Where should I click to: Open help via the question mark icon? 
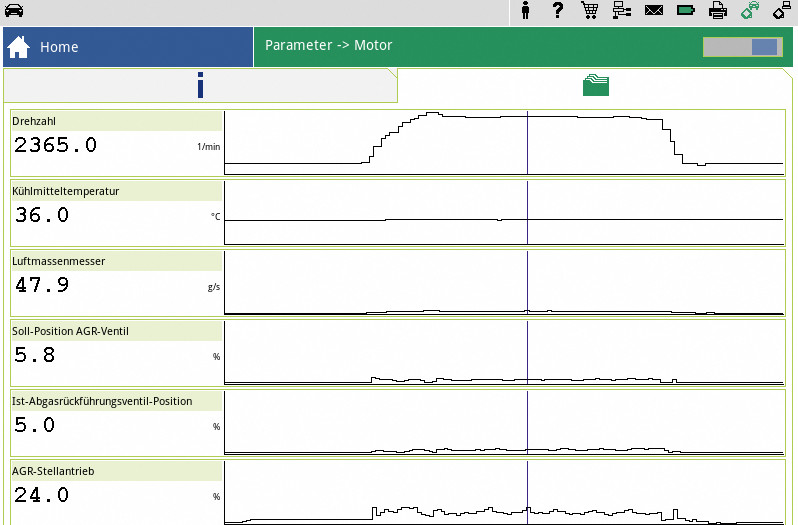pos(558,11)
